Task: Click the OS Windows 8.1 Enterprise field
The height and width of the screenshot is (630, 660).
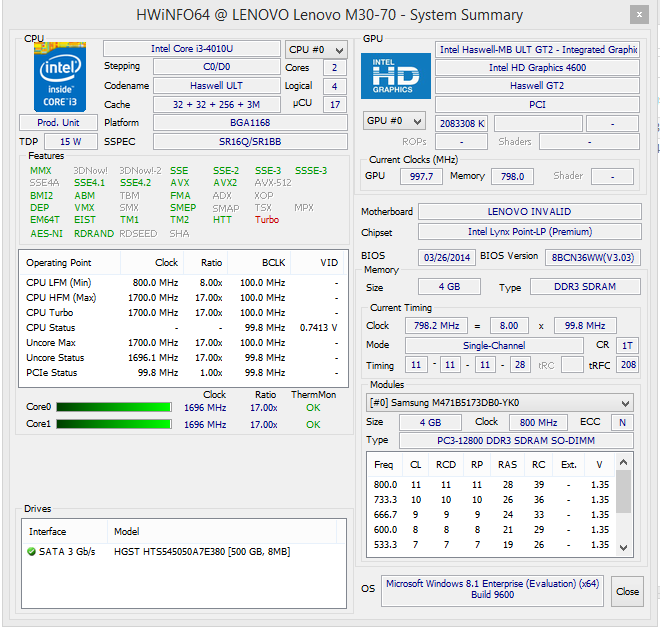Action: [492, 591]
